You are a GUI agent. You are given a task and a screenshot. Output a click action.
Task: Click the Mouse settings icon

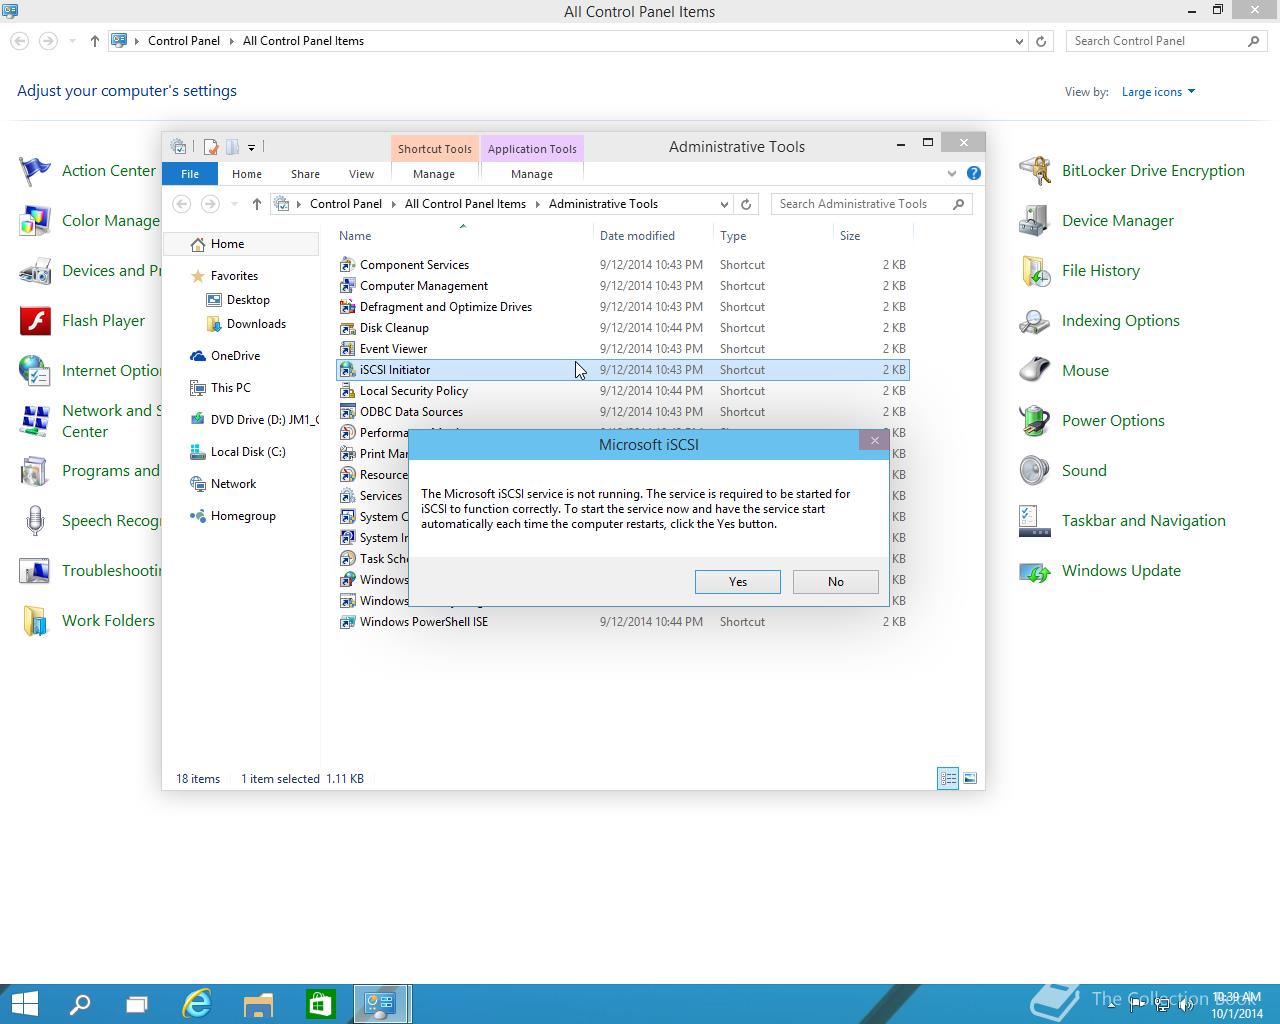point(1034,371)
